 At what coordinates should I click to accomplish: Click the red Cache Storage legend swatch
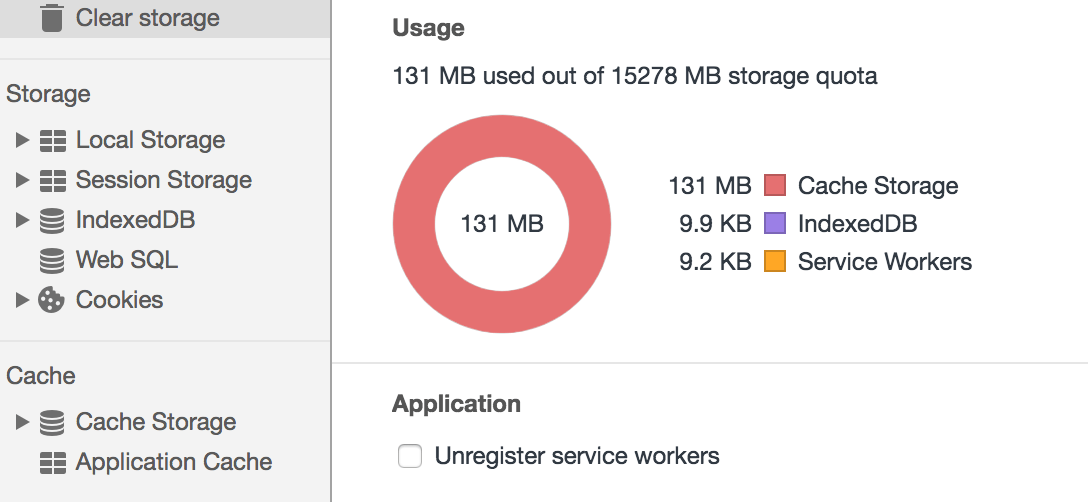pos(775,186)
